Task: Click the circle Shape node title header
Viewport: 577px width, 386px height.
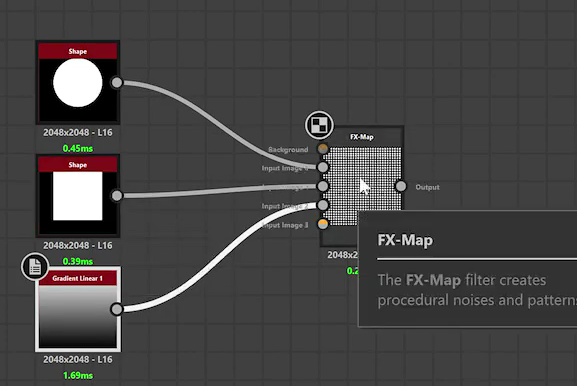Action: click(x=78, y=51)
